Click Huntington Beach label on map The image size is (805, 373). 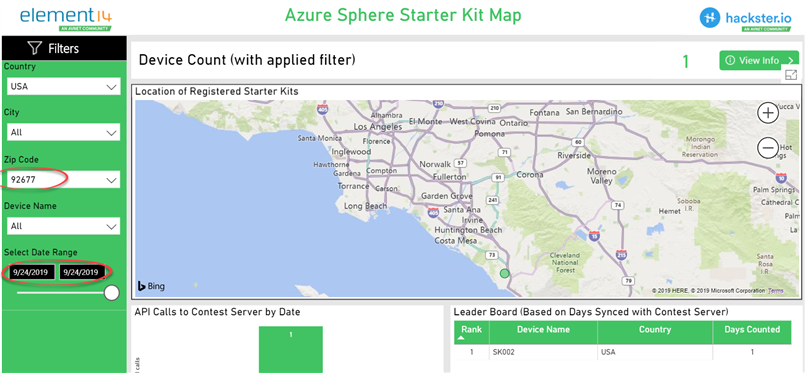[x=468, y=230]
